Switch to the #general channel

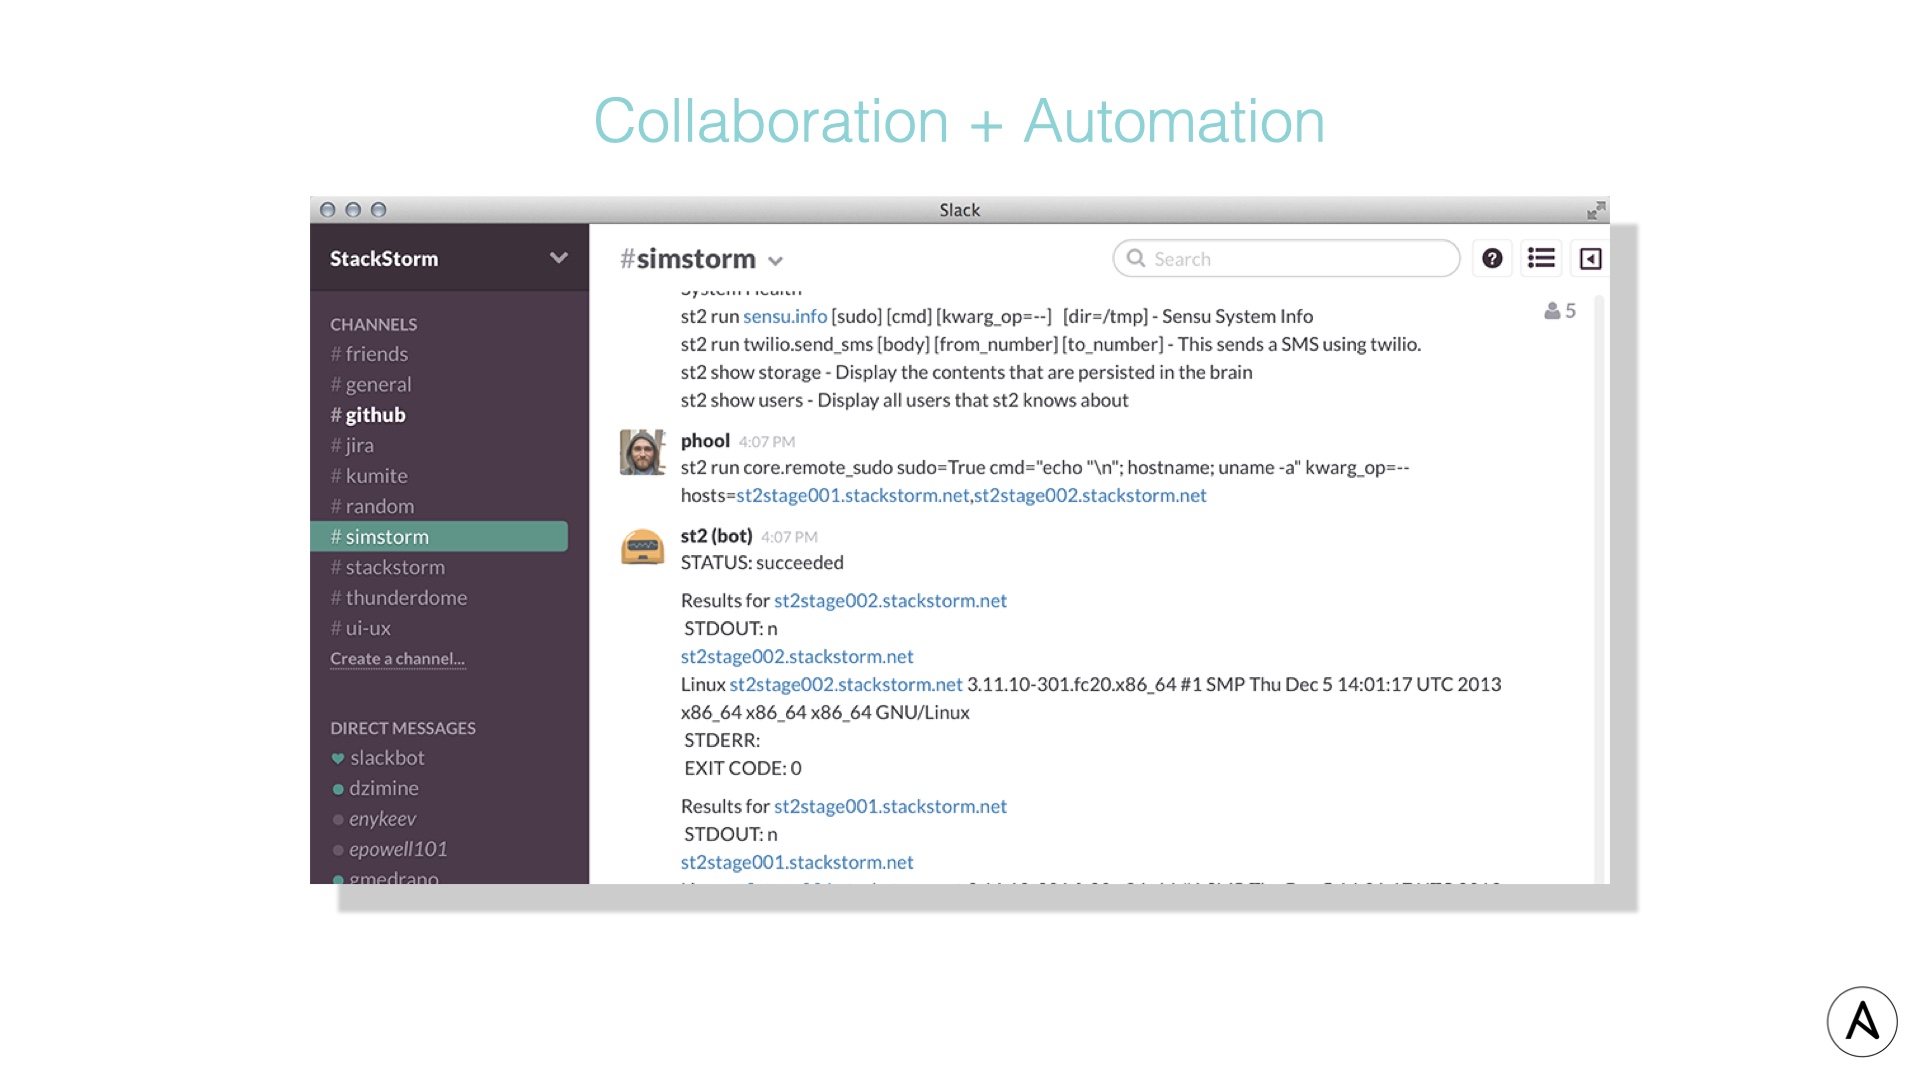371,384
